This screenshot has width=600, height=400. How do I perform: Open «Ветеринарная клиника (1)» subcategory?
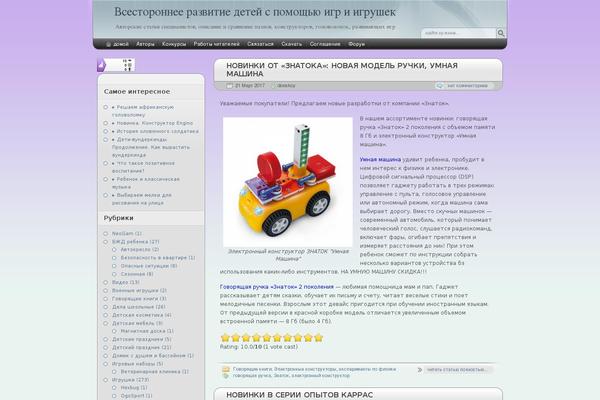point(155,372)
